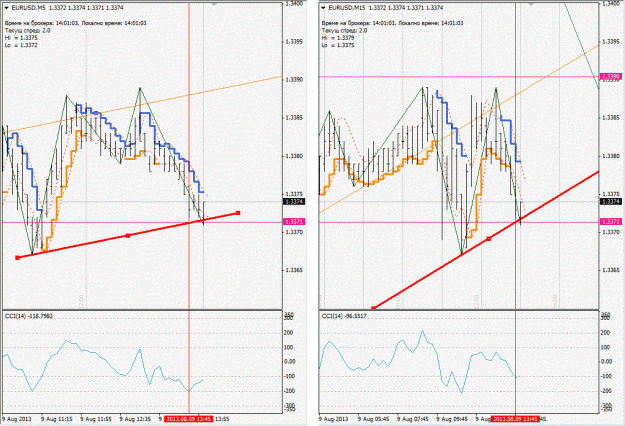Click the CCI(14) -96.5517 indicator label

tap(344, 316)
